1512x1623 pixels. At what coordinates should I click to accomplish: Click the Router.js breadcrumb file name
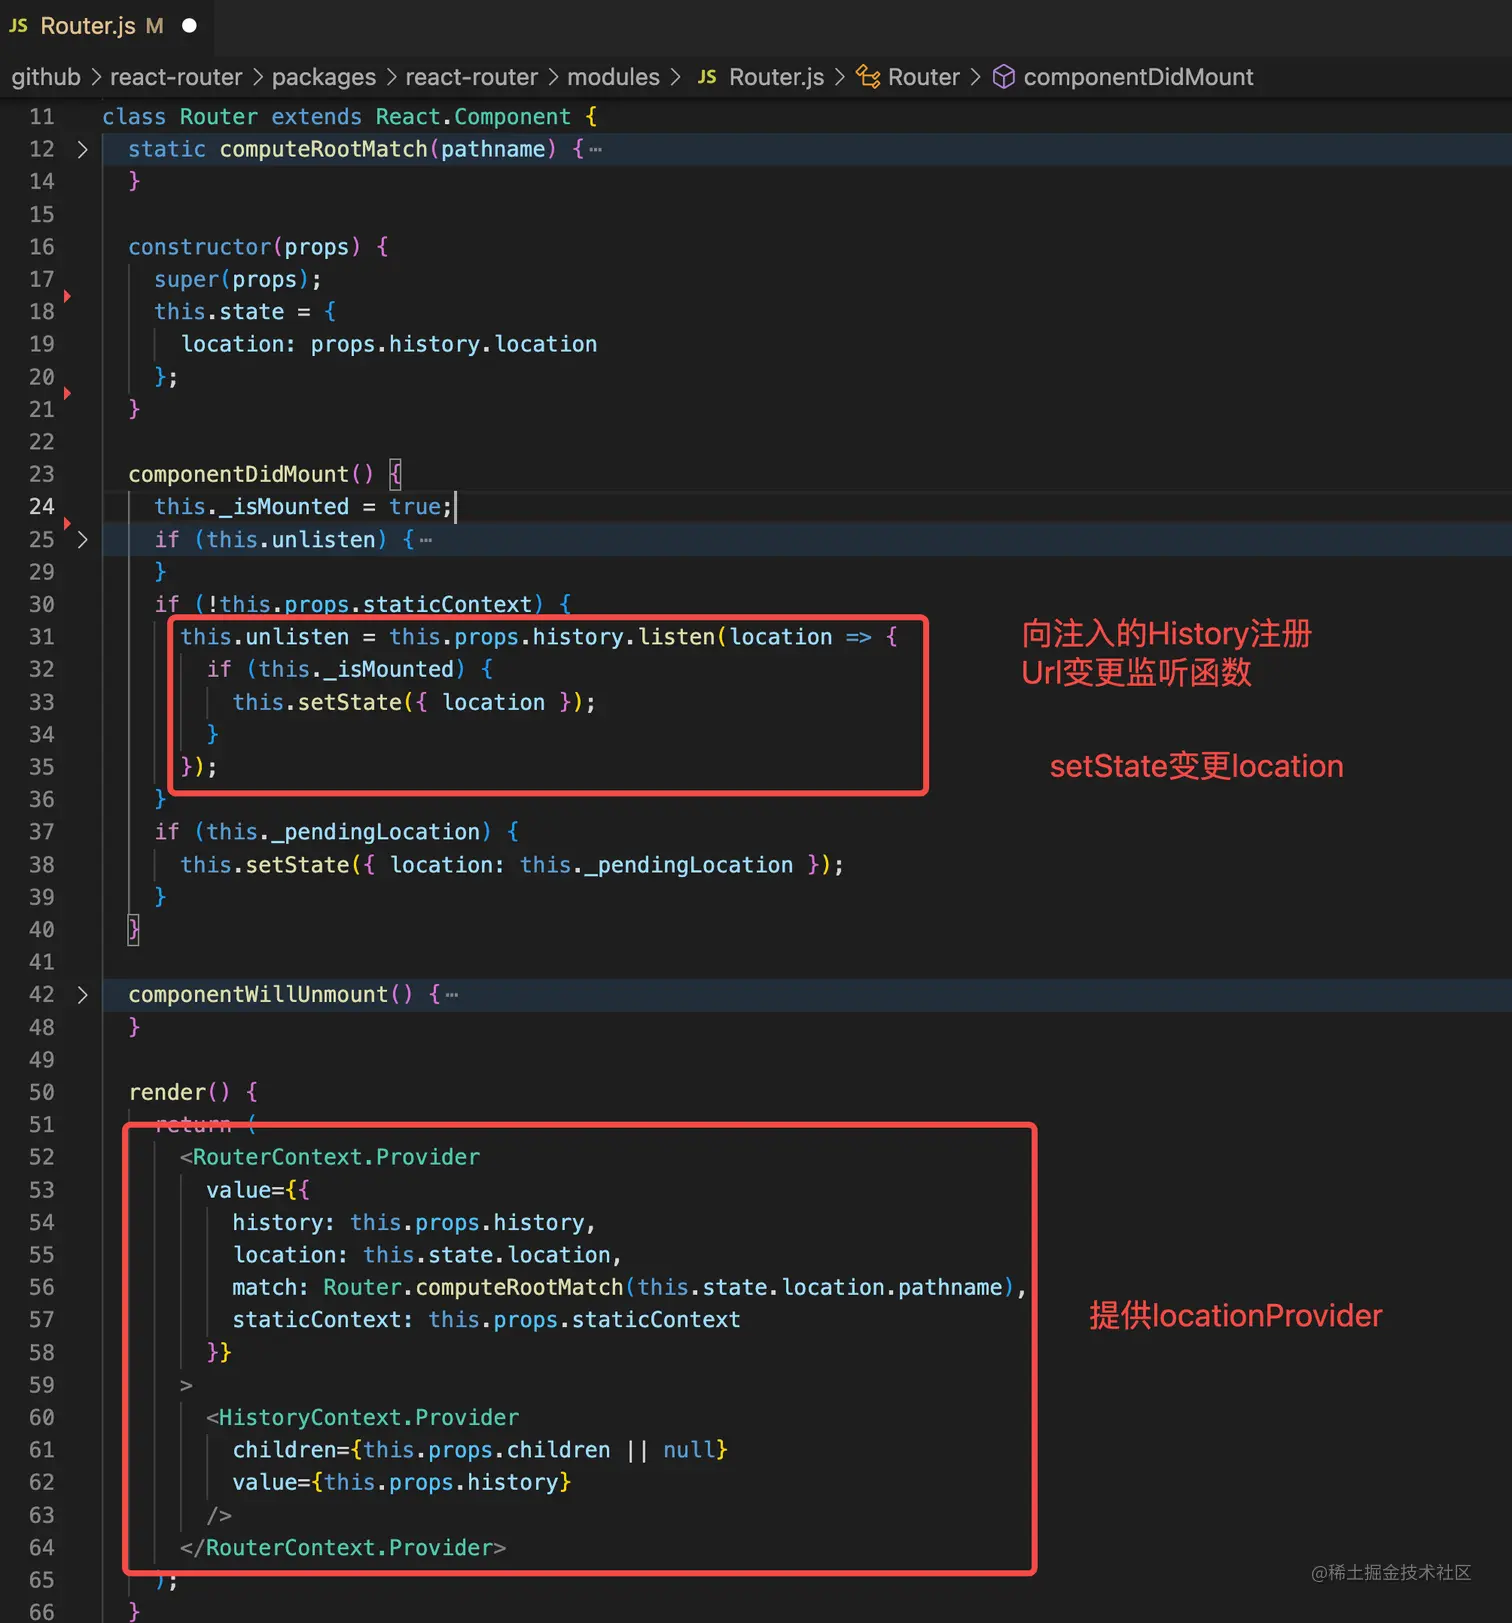point(777,77)
